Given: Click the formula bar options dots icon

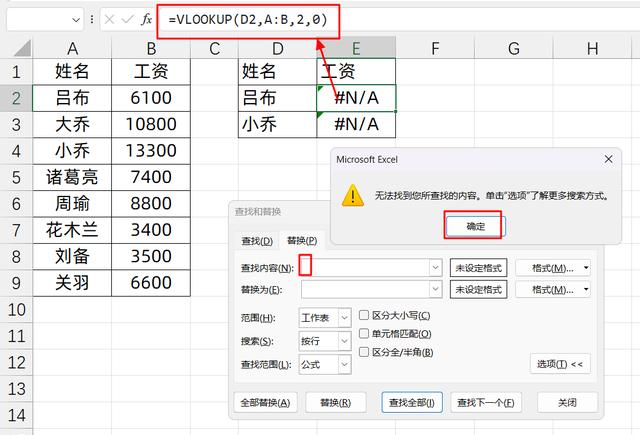Looking at the screenshot, I should [x=92, y=19].
